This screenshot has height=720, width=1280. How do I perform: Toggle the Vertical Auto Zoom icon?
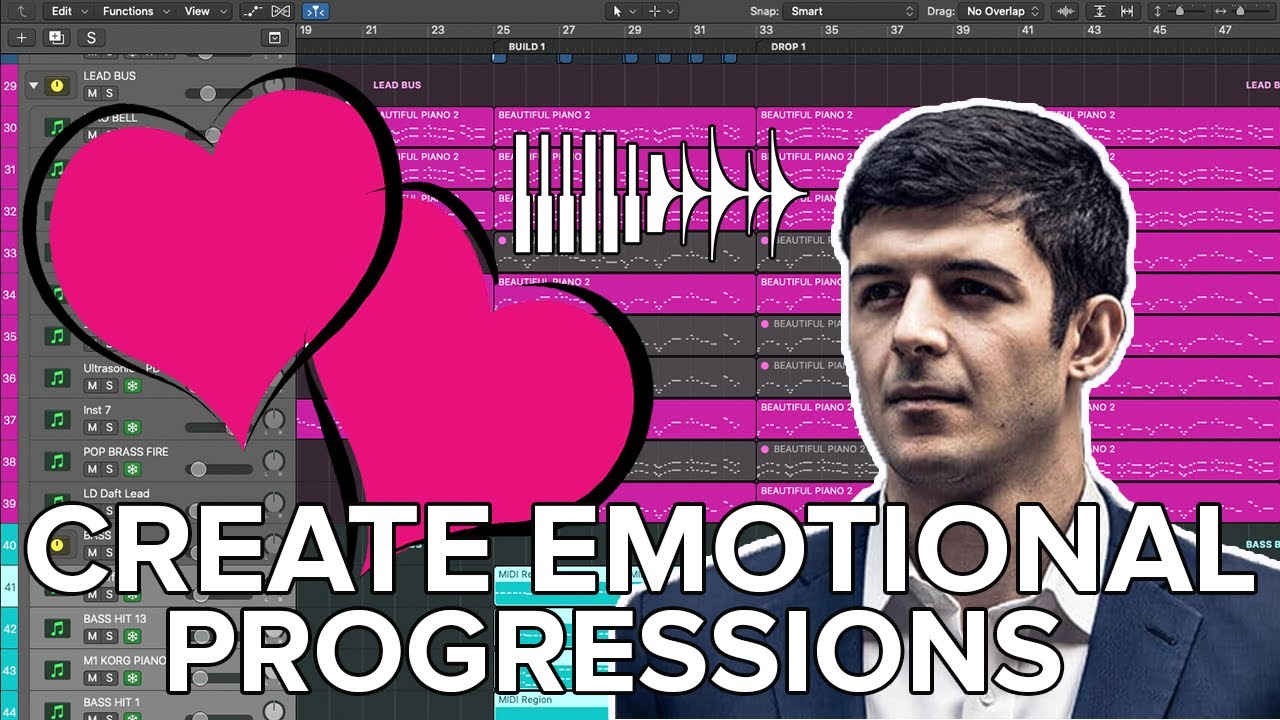pos(1100,11)
